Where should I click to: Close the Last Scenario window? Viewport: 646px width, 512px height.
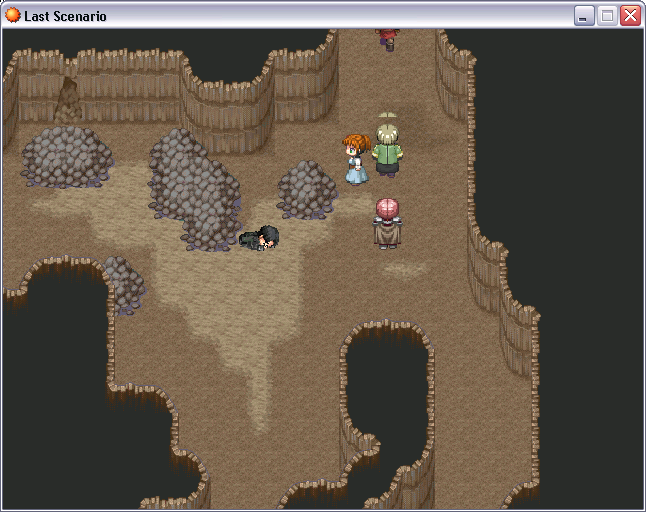(630, 16)
